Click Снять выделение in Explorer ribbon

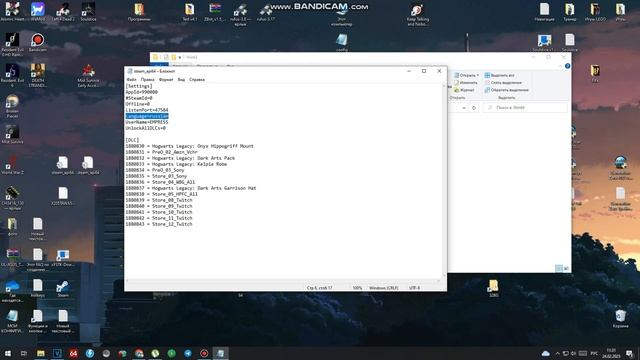click(503, 83)
